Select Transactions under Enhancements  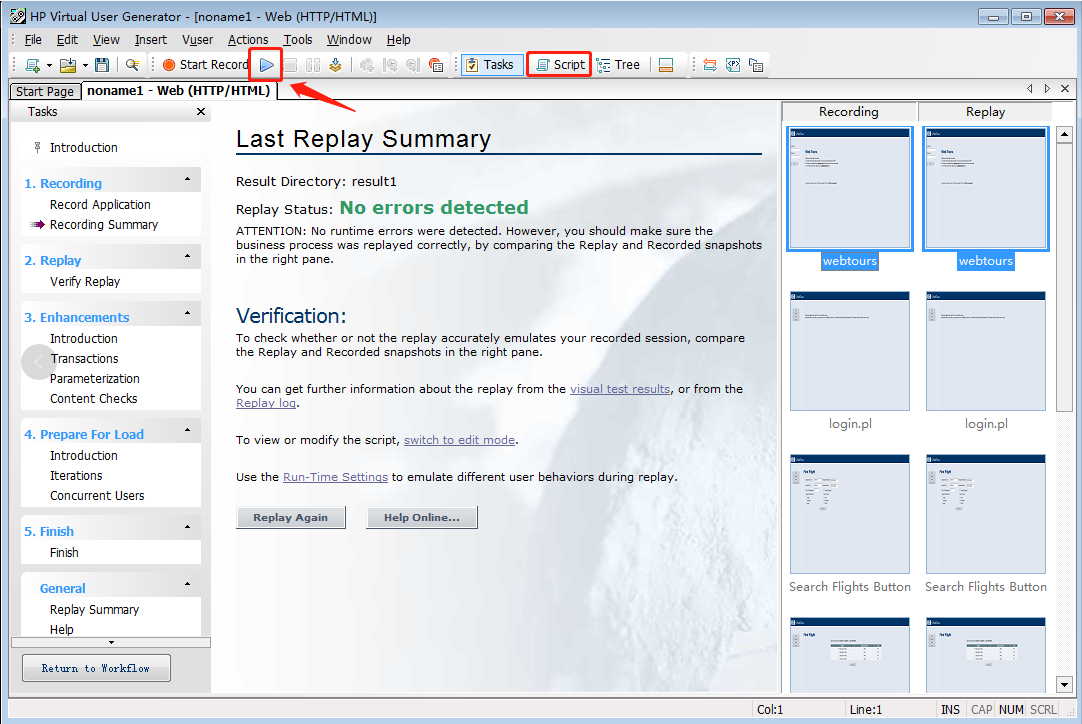tap(84, 359)
